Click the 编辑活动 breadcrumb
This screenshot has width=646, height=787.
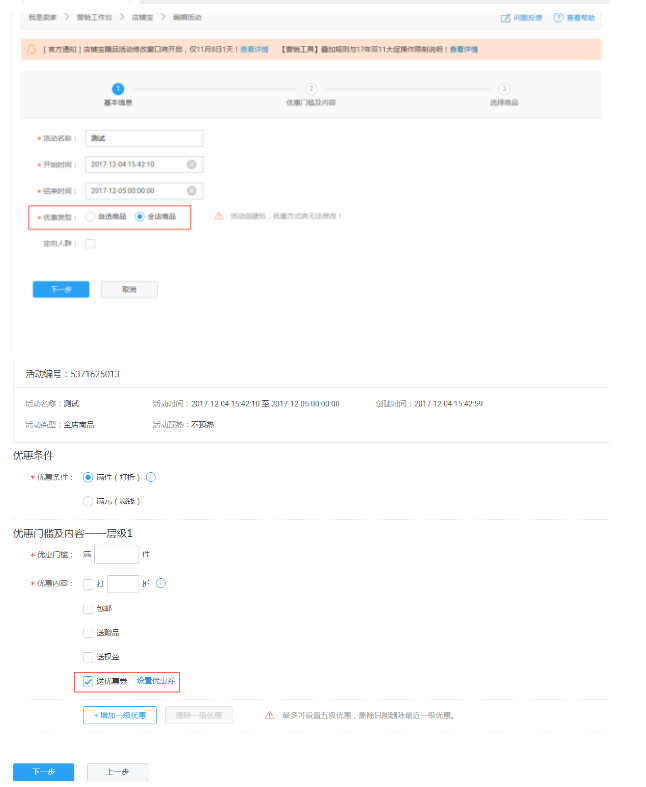[x=187, y=18]
